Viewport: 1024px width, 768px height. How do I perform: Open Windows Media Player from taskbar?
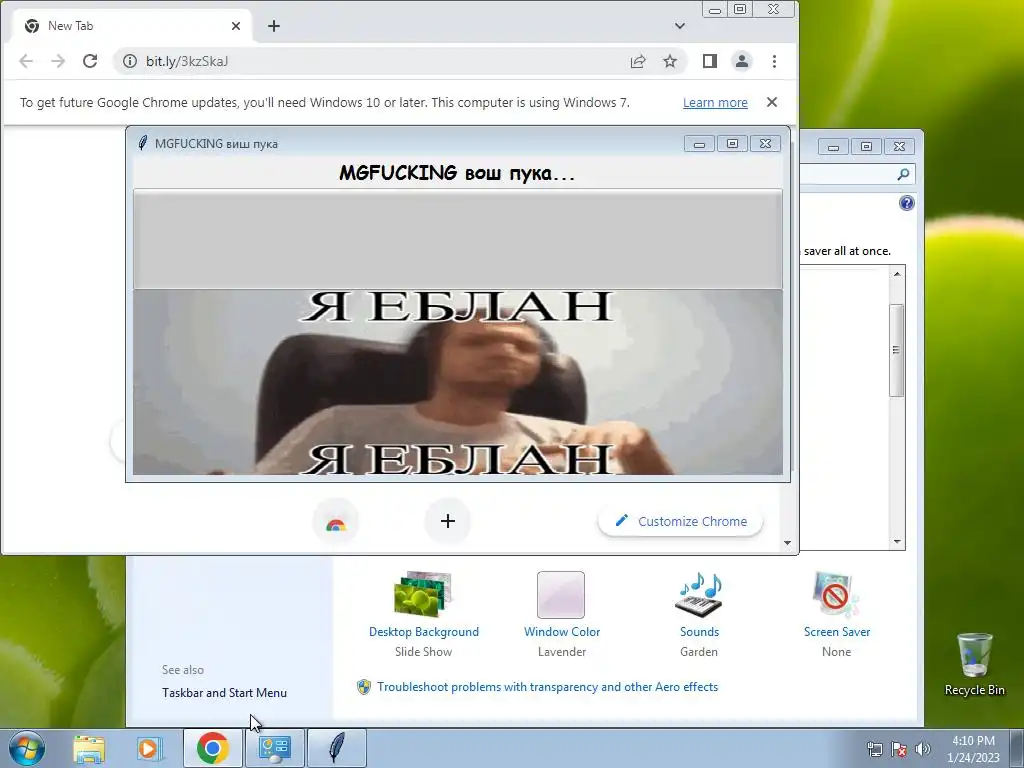(150, 748)
